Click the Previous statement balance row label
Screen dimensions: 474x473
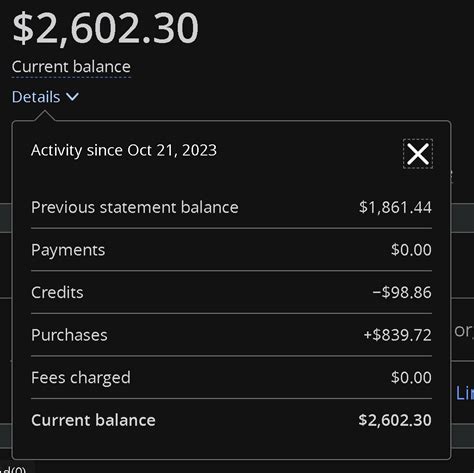coord(135,207)
